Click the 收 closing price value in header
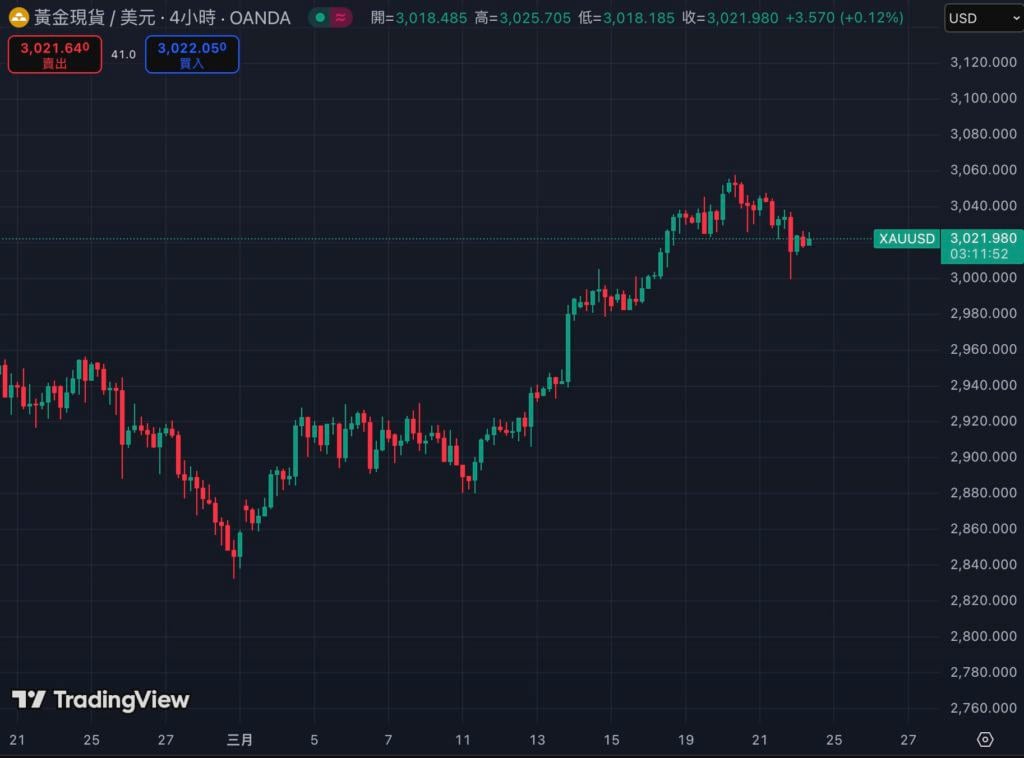This screenshot has width=1024, height=758. (744, 18)
